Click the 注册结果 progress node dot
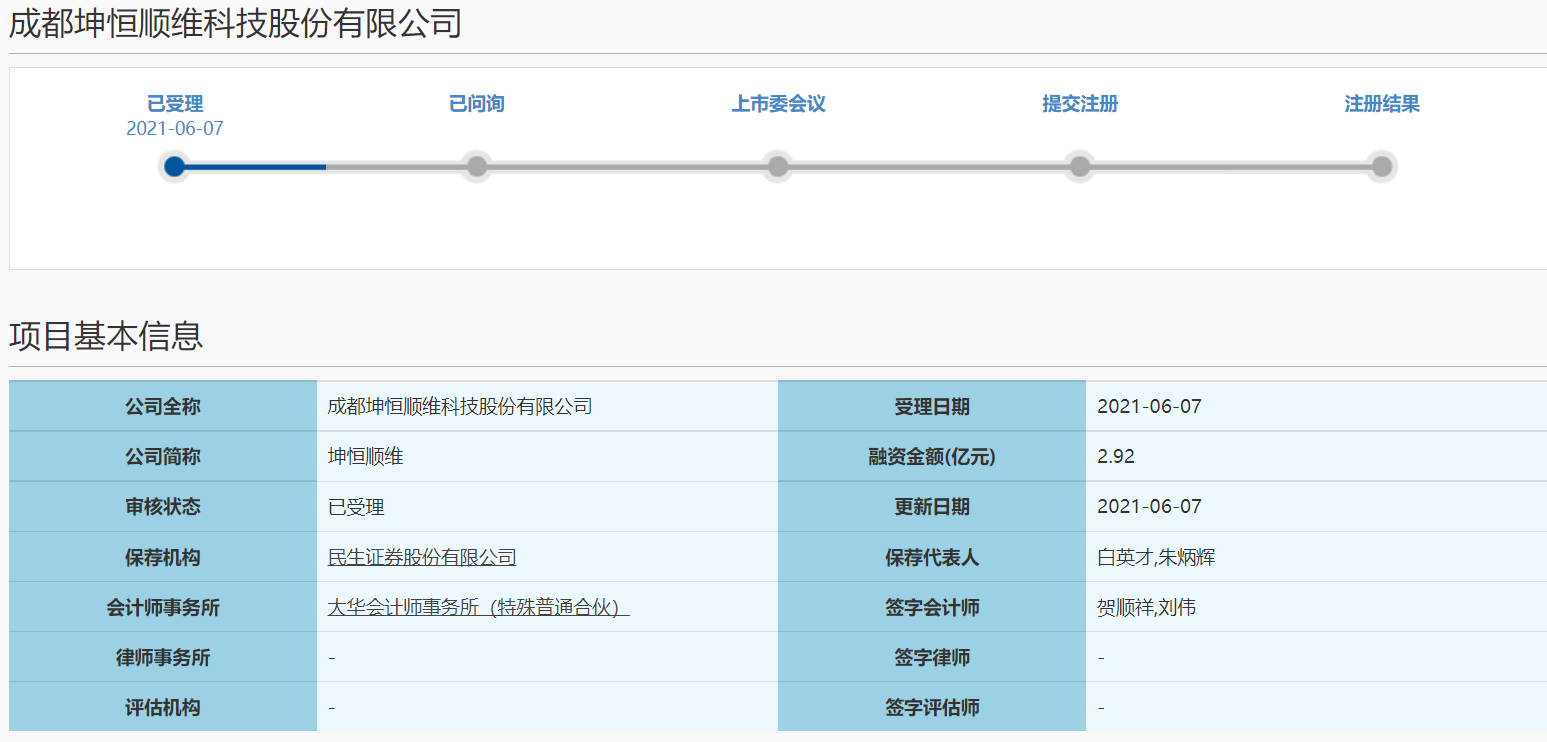Viewport: 1547px width, 742px height. click(1381, 166)
